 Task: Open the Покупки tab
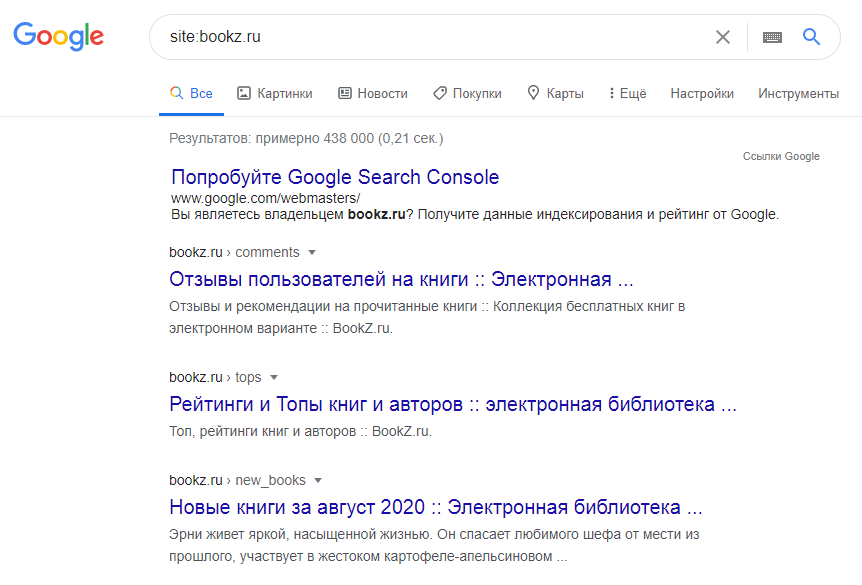pos(467,93)
